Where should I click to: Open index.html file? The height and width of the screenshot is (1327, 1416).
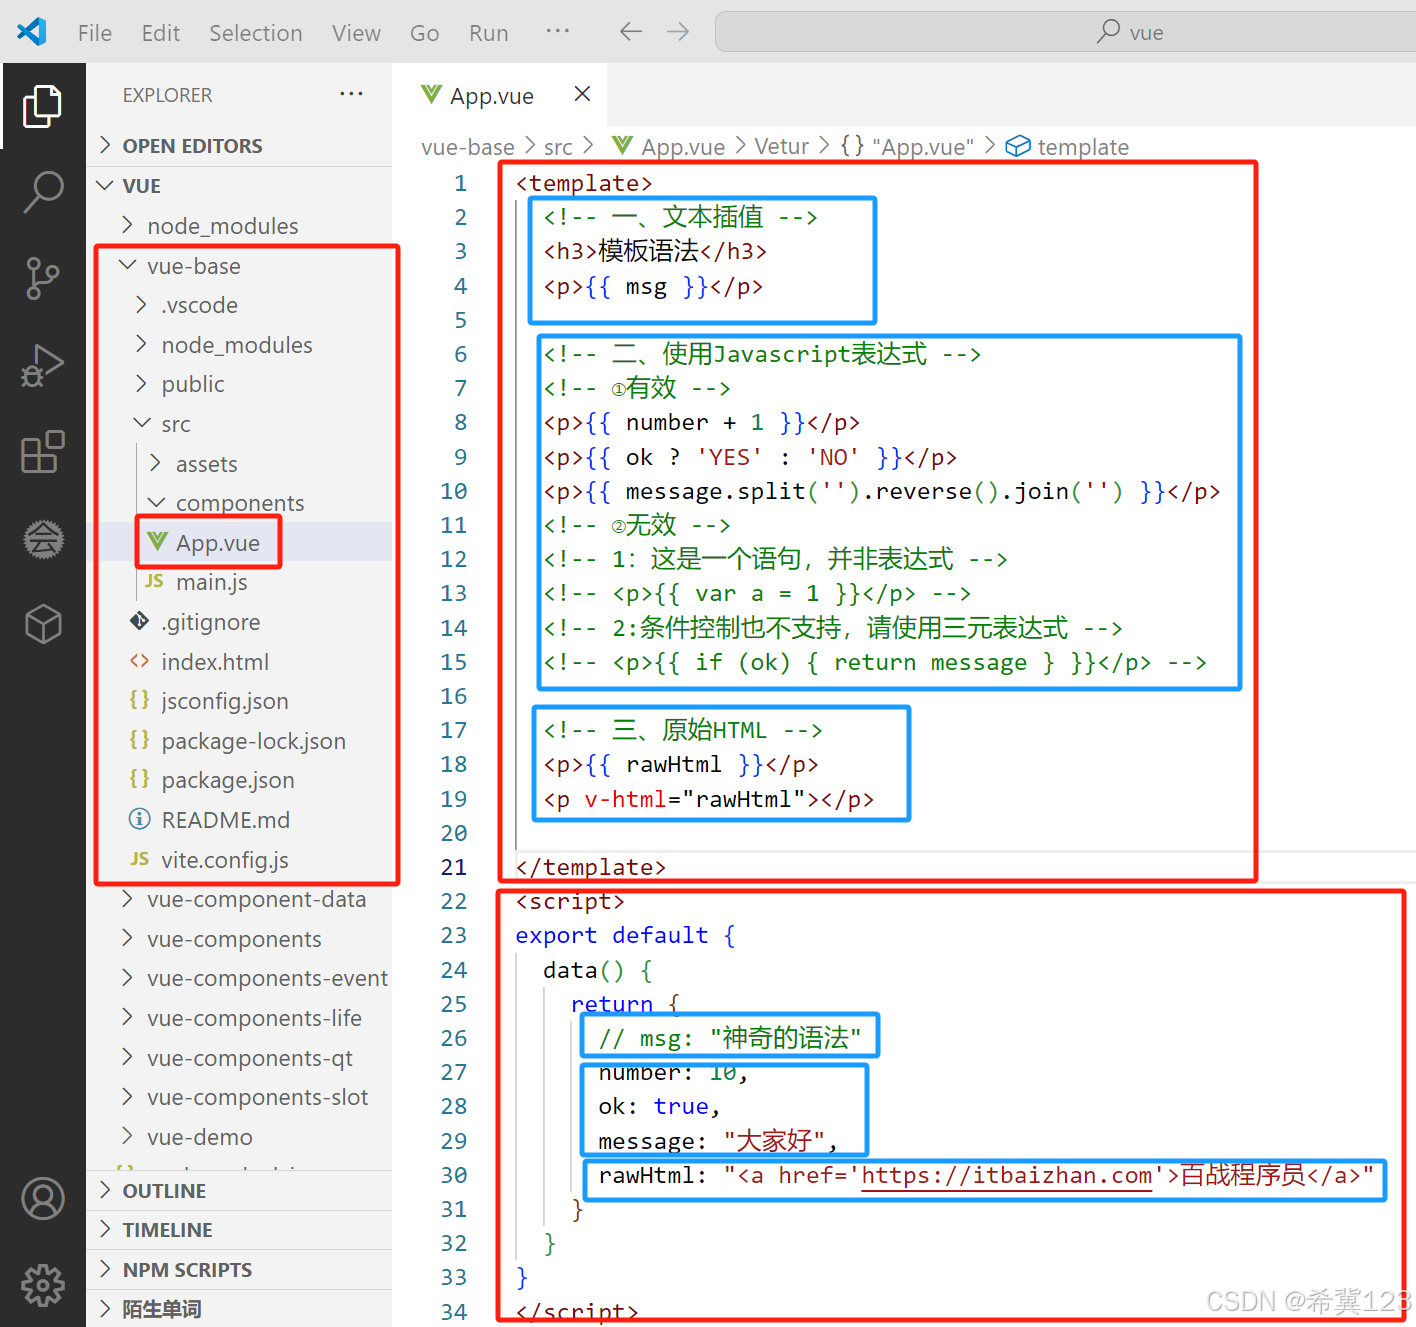(240, 662)
